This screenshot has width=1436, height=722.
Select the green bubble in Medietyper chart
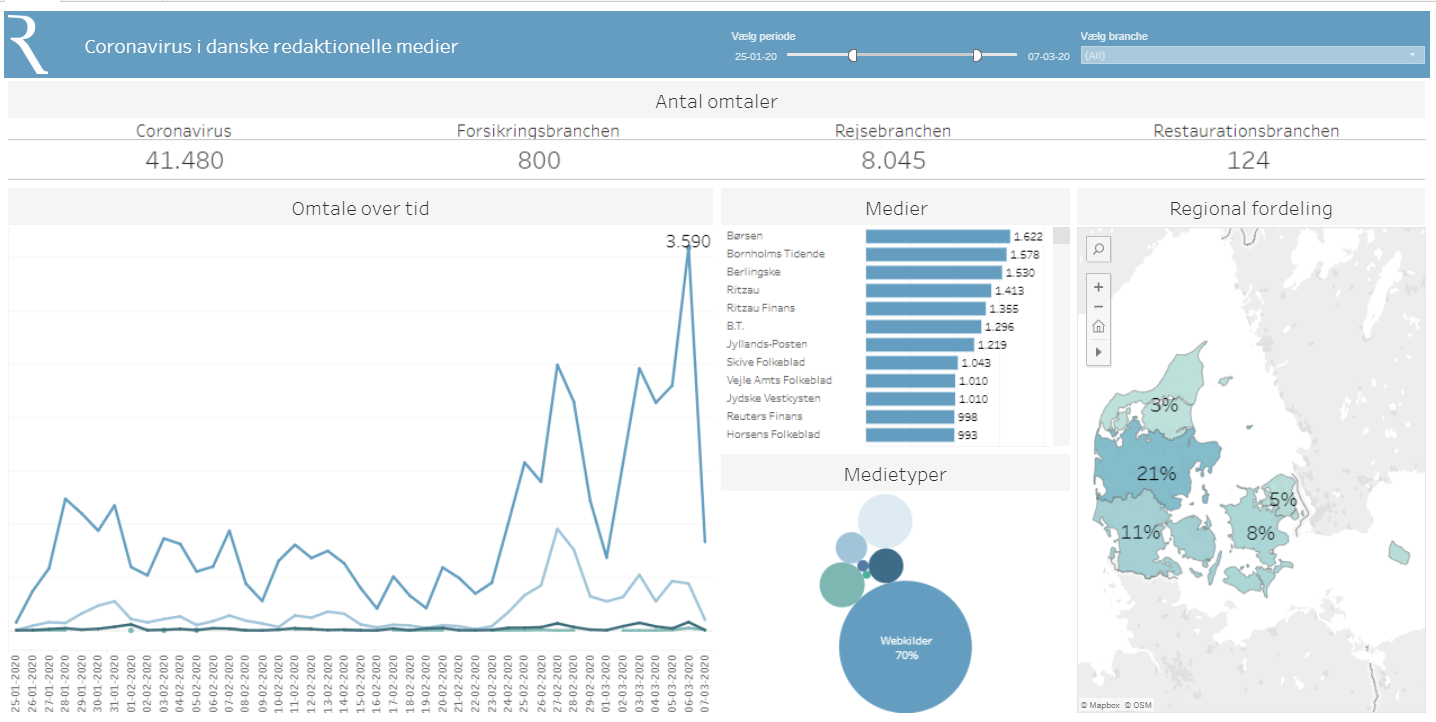[x=841, y=585]
